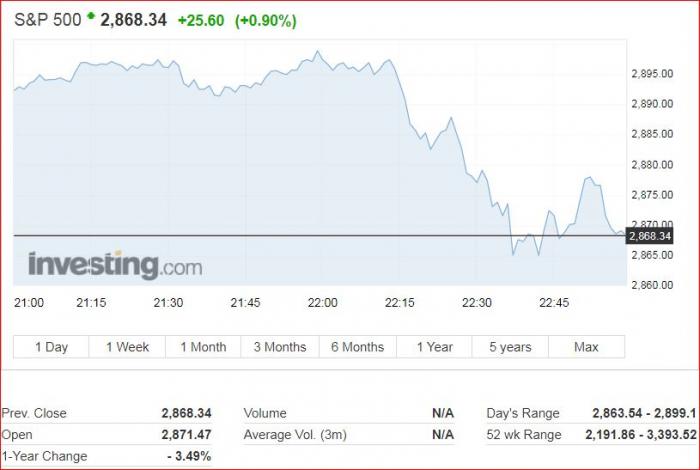Show the Max time range
Image resolution: width=700 pixels, height=470 pixels.
[x=586, y=347]
